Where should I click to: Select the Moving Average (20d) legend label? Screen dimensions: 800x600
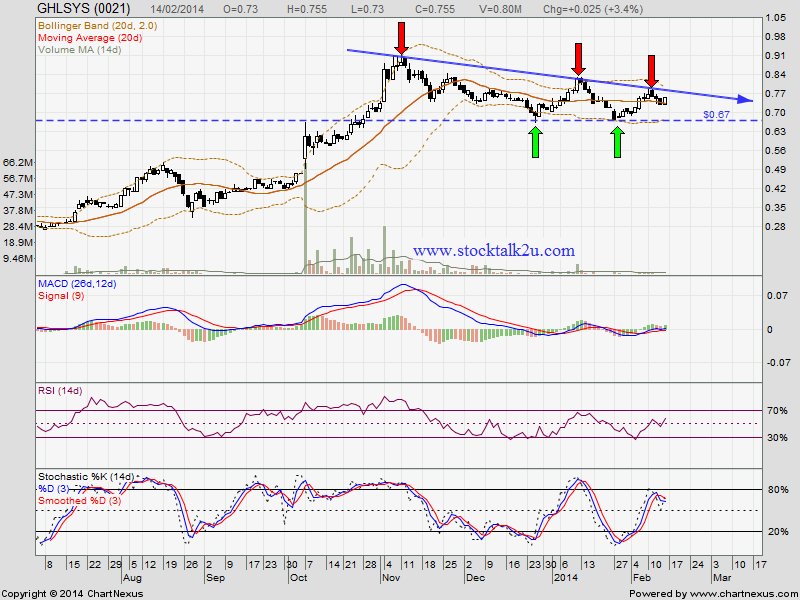click(90, 38)
